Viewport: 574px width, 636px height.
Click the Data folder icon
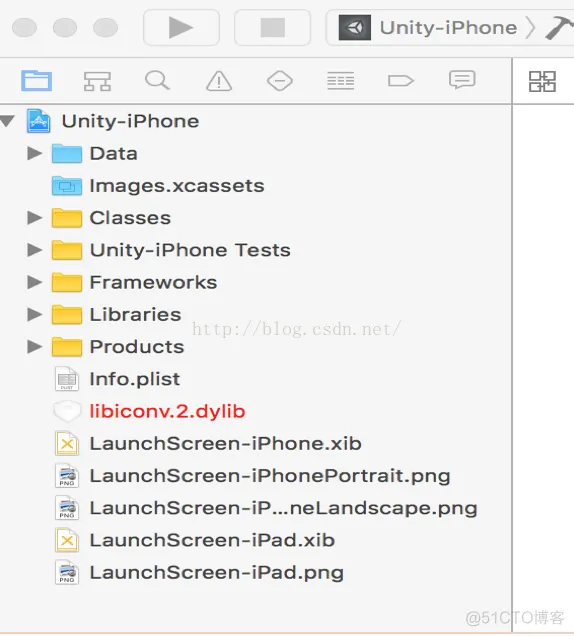(x=67, y=153)
